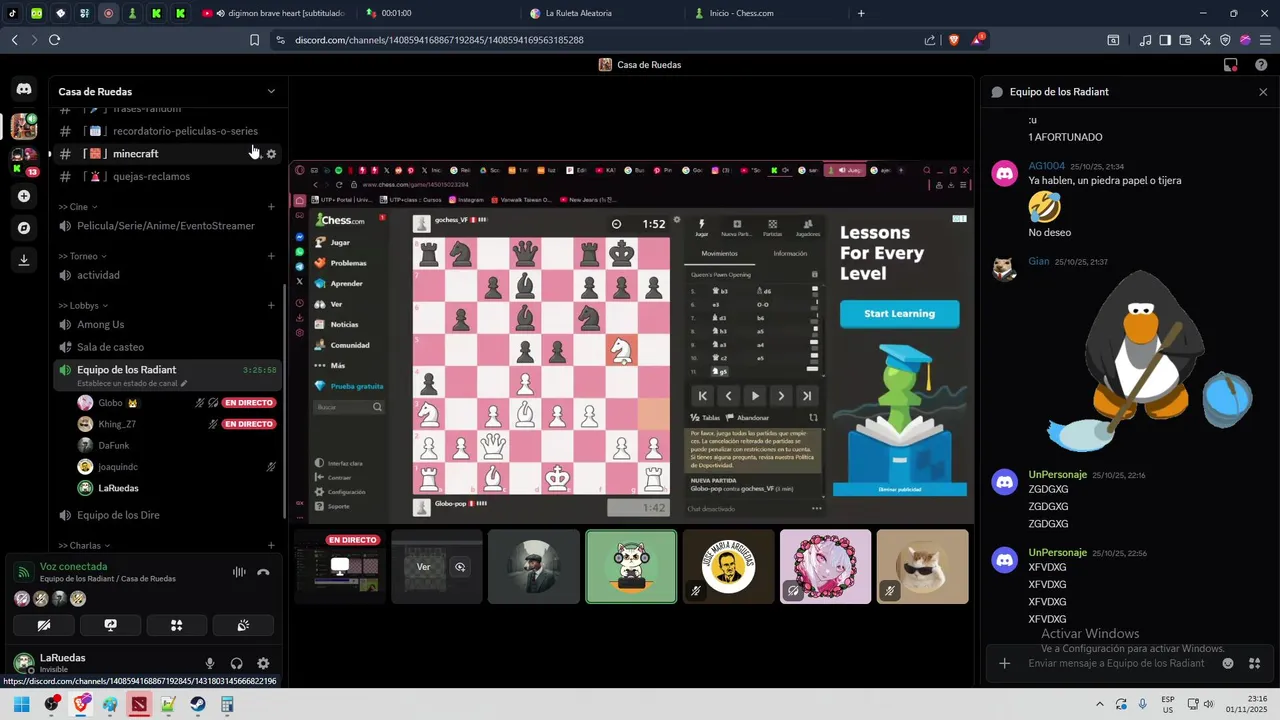Open the recordatorio-peliculas-o-series channel

[x=169, y=131]
